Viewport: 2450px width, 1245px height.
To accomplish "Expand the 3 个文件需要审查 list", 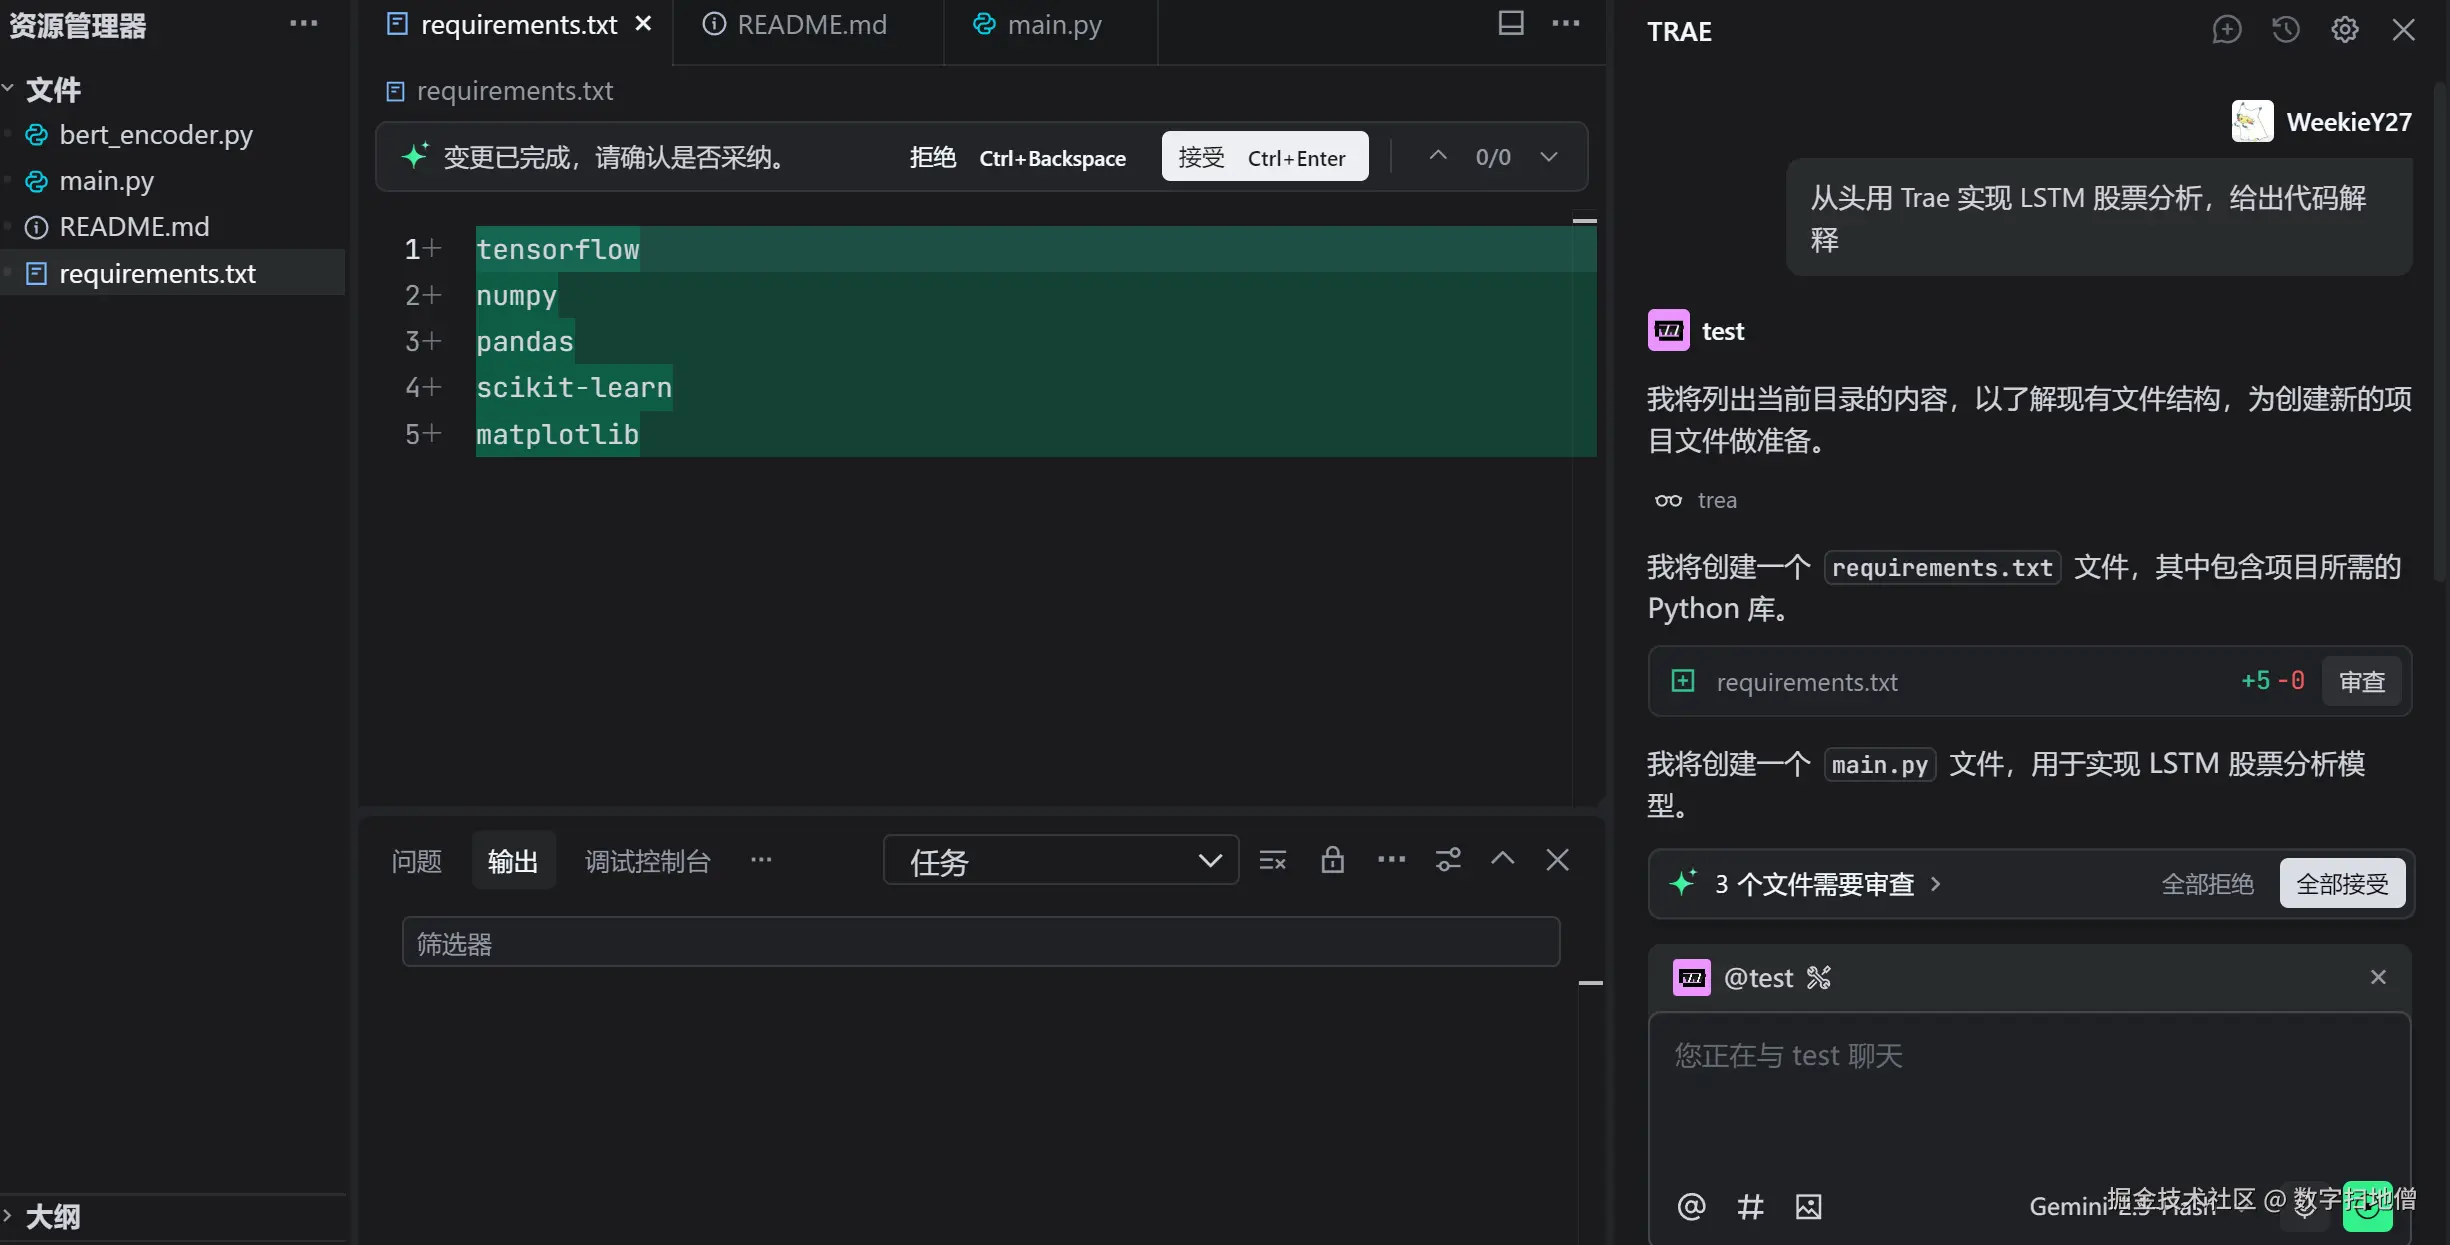I will pyautogui.click(x=1827, y=884).
